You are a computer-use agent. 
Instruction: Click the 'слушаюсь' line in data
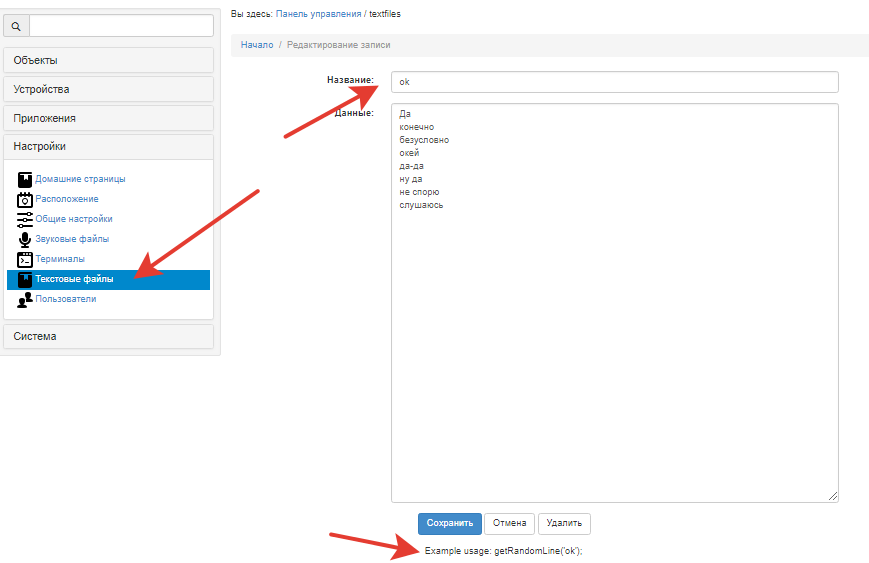coord(421,205)
